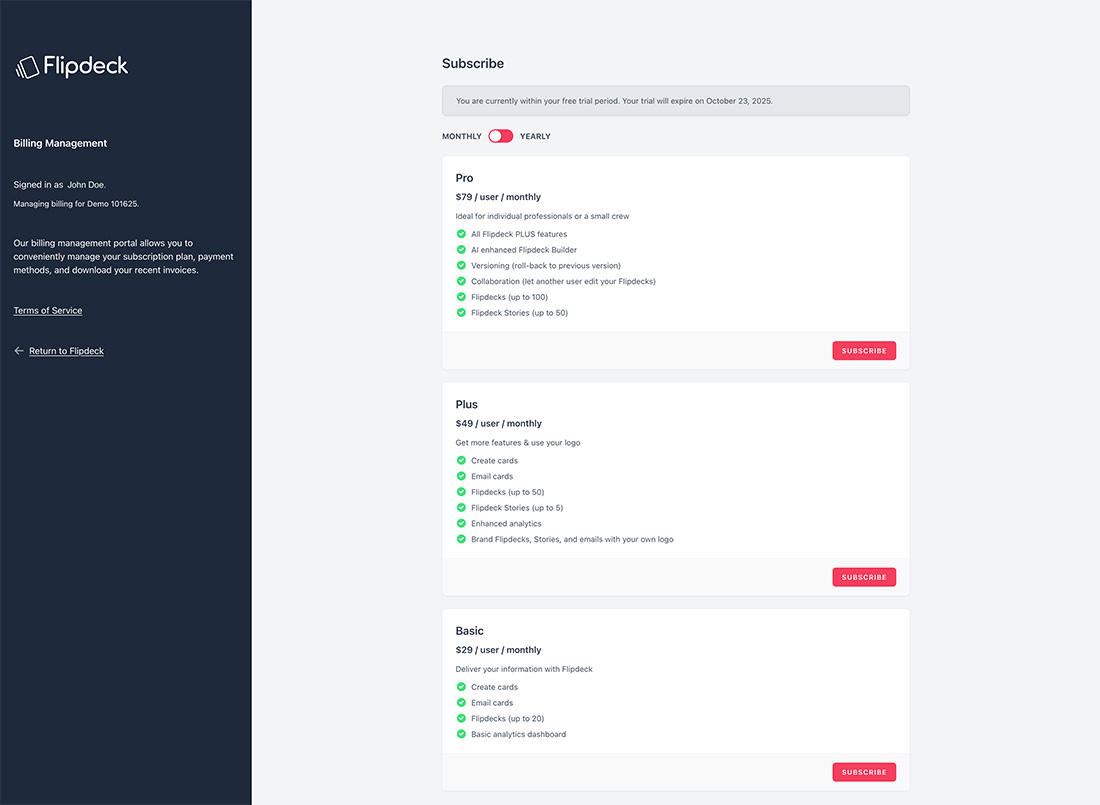Subscribe to the Plus plan
The image size is (1100, 805).
[x=863, y=576]
